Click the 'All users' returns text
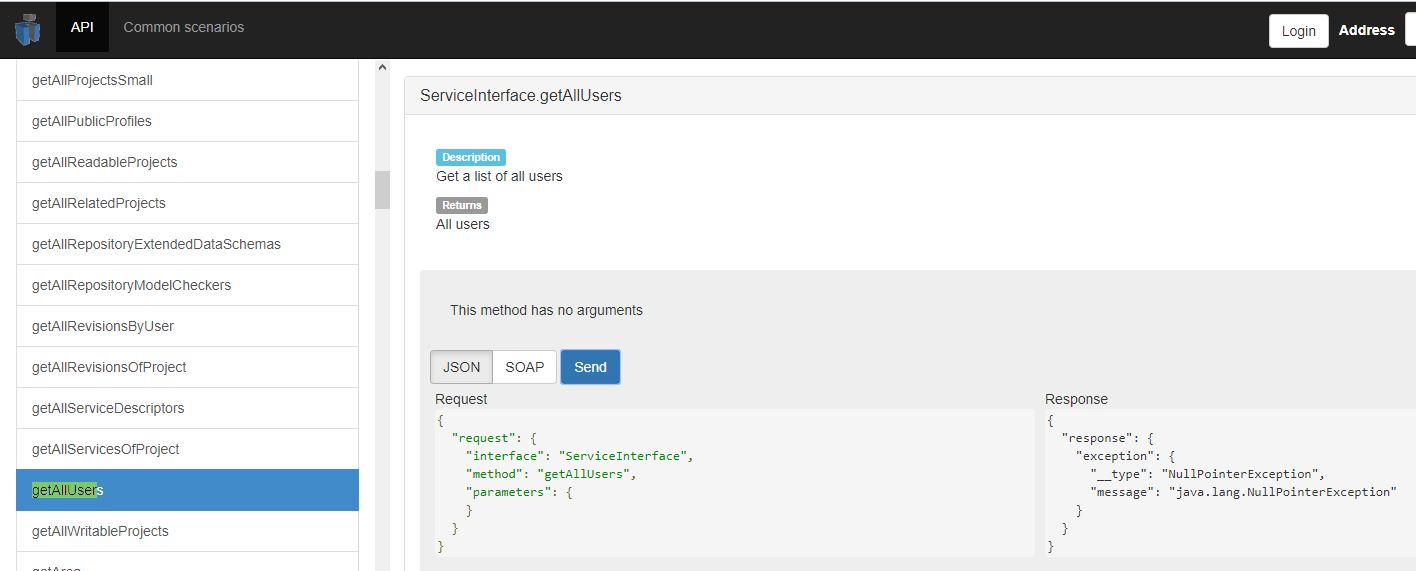This screenshot has height=571, width=1416. pyautogui.click(x=463, y=224)
